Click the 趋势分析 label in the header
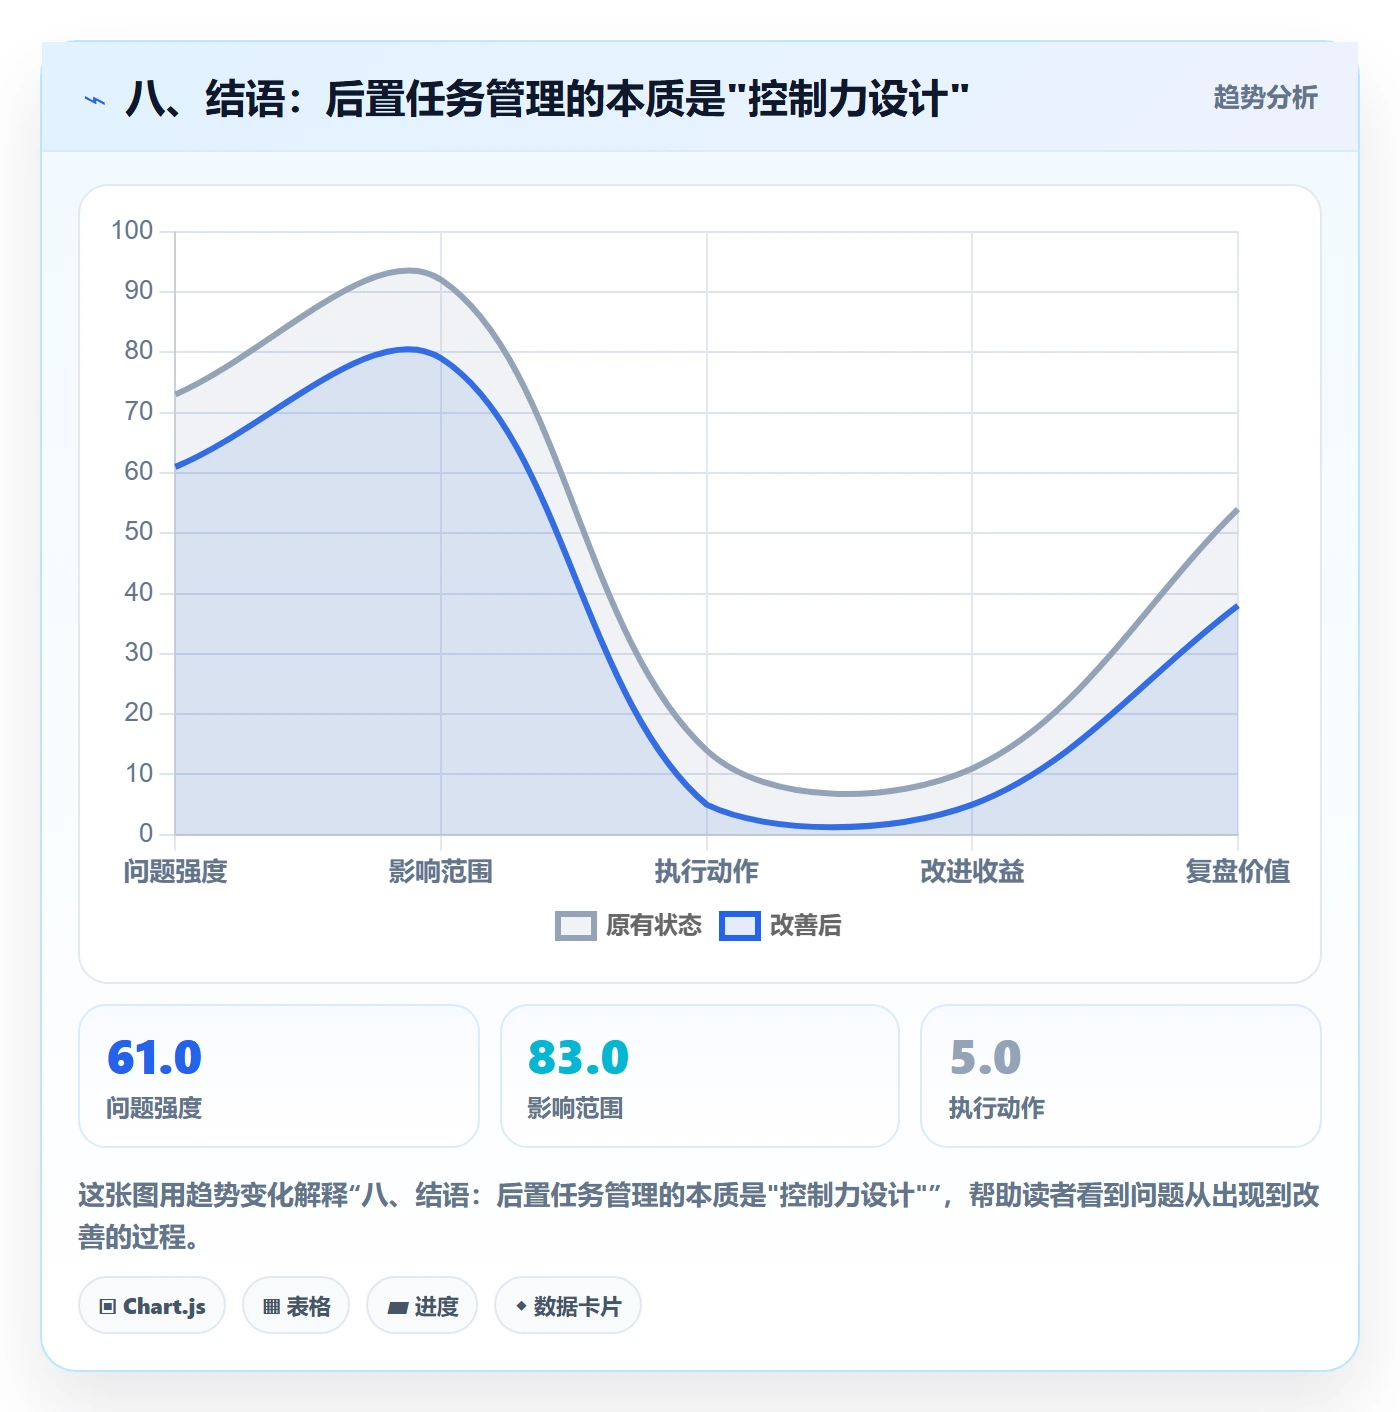 coord(1265,98)
